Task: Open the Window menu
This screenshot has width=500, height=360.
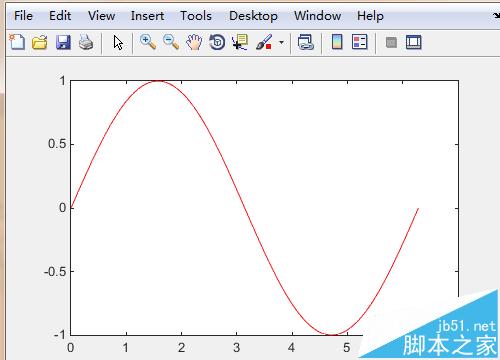Action: coord(317,16)
